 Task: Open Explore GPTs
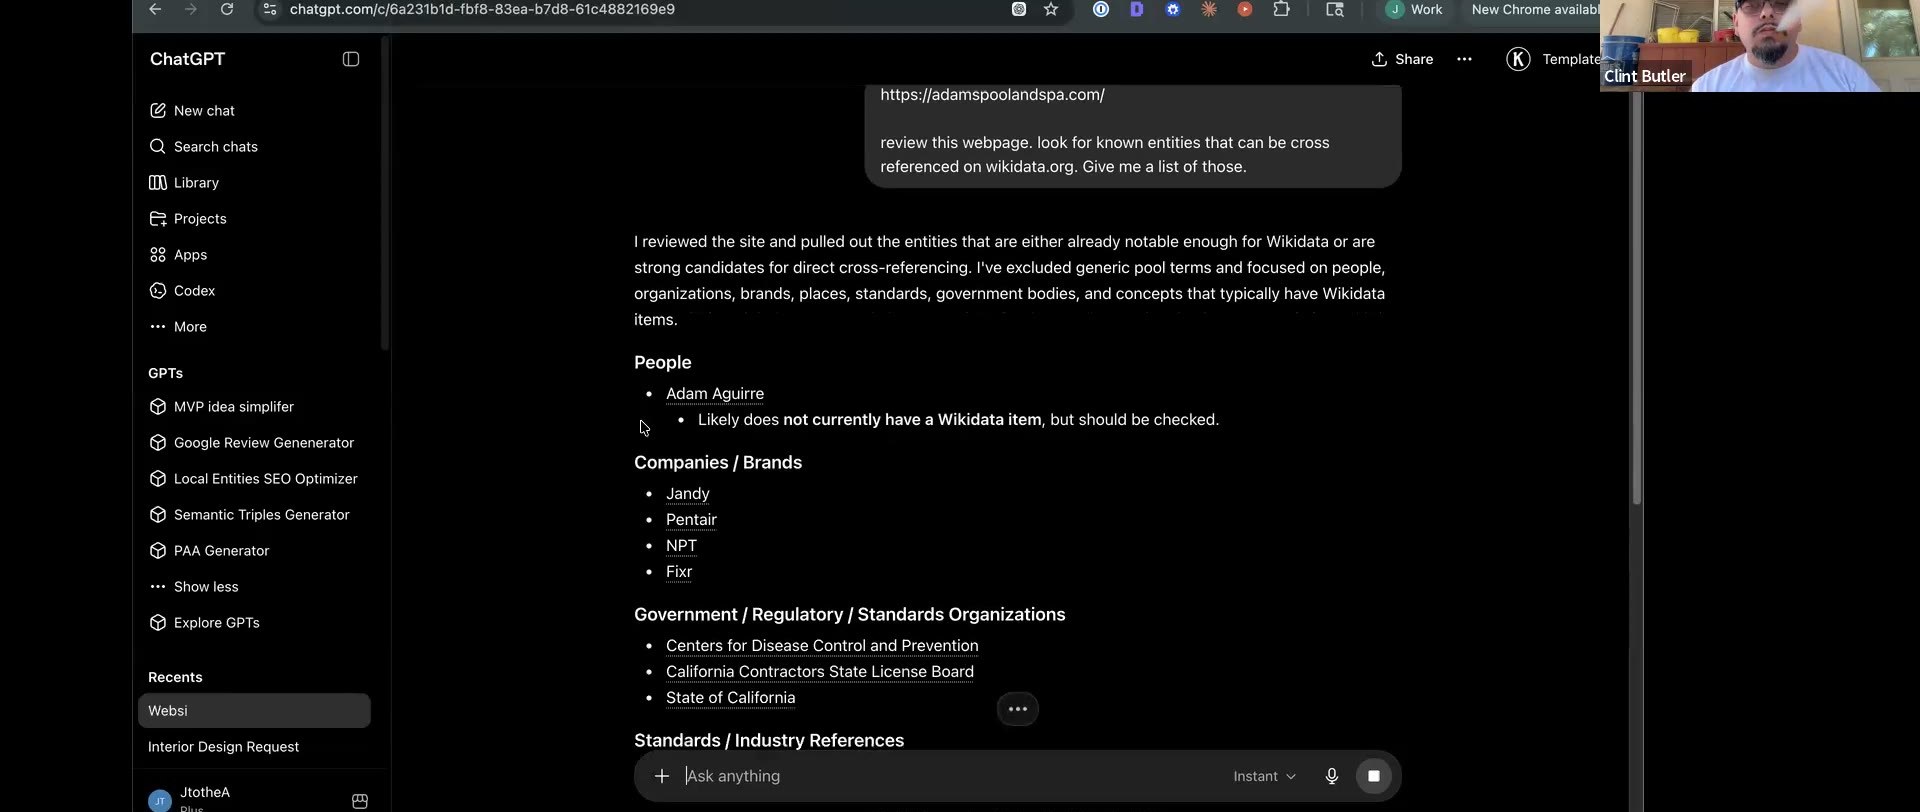(x=254, y=623)
